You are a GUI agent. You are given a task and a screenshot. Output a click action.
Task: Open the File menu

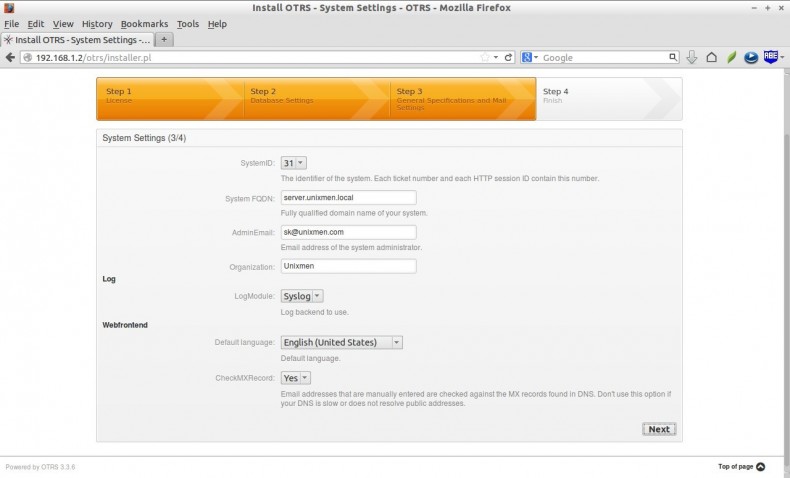11,24
